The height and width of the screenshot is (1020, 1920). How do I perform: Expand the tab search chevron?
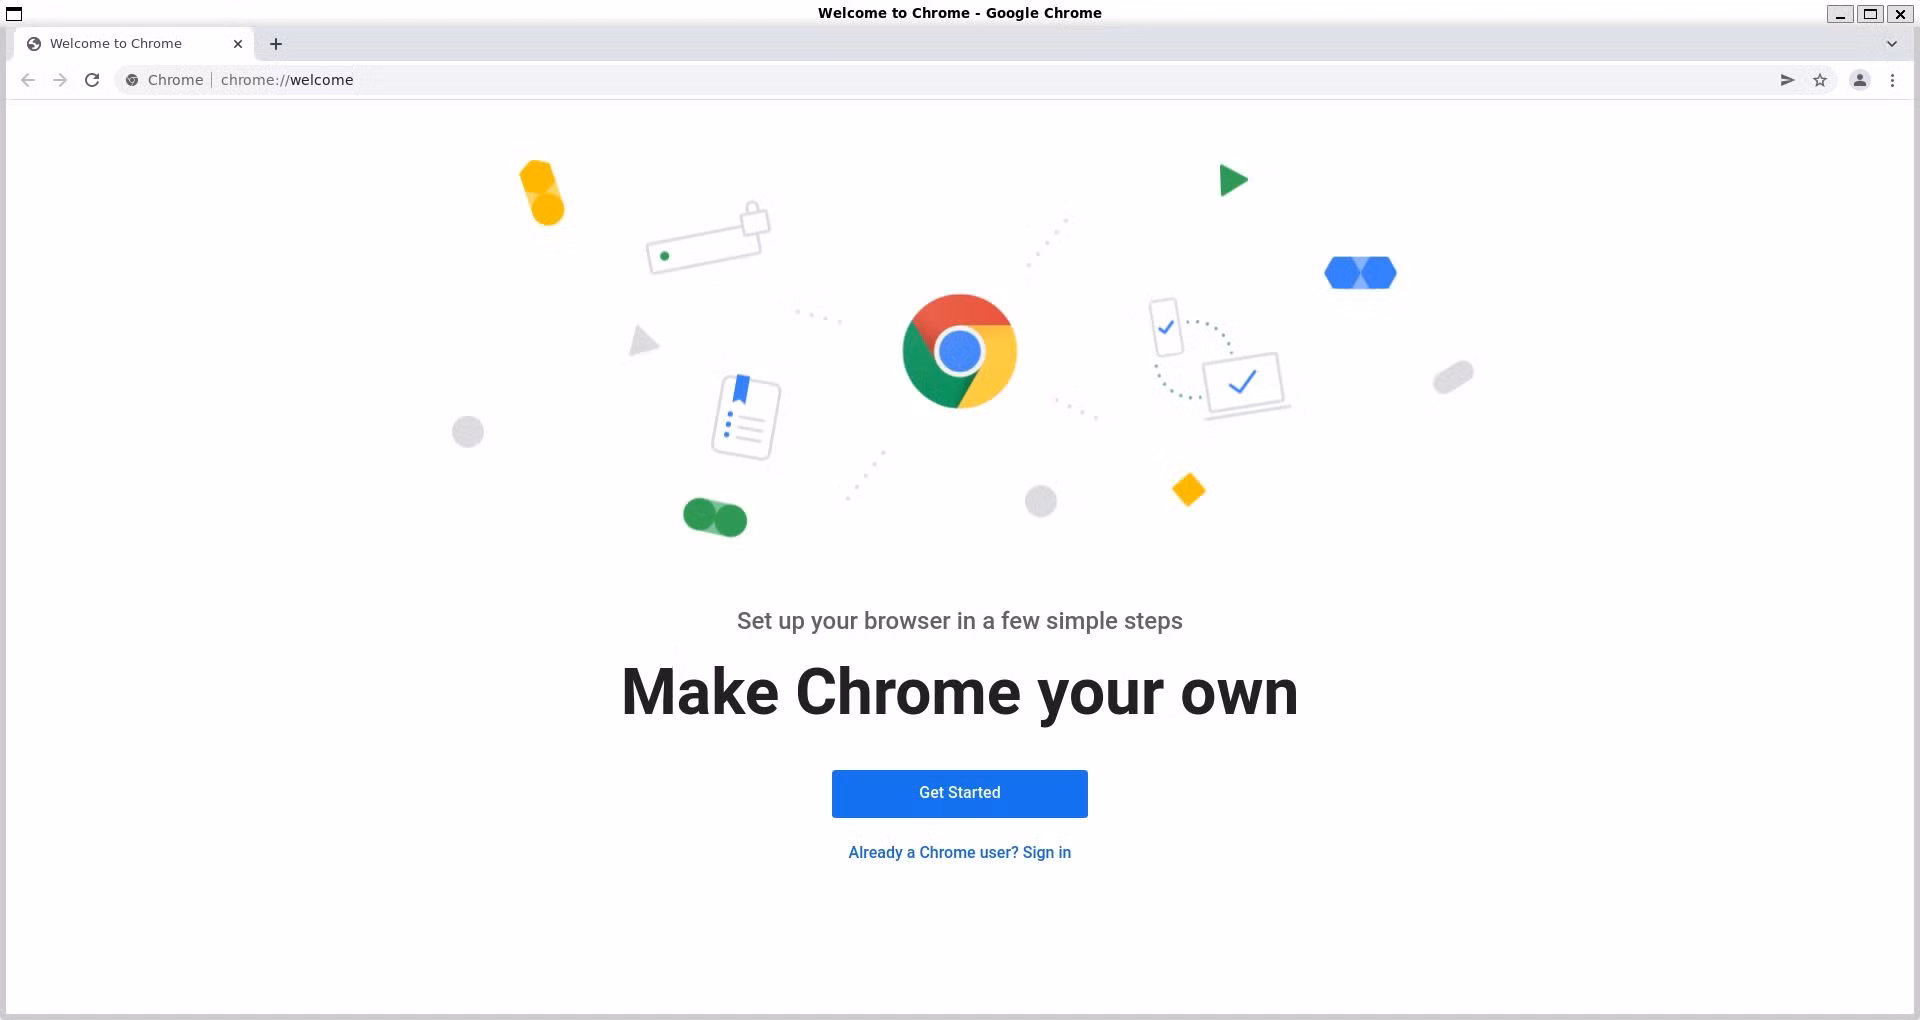point(1891,44)
